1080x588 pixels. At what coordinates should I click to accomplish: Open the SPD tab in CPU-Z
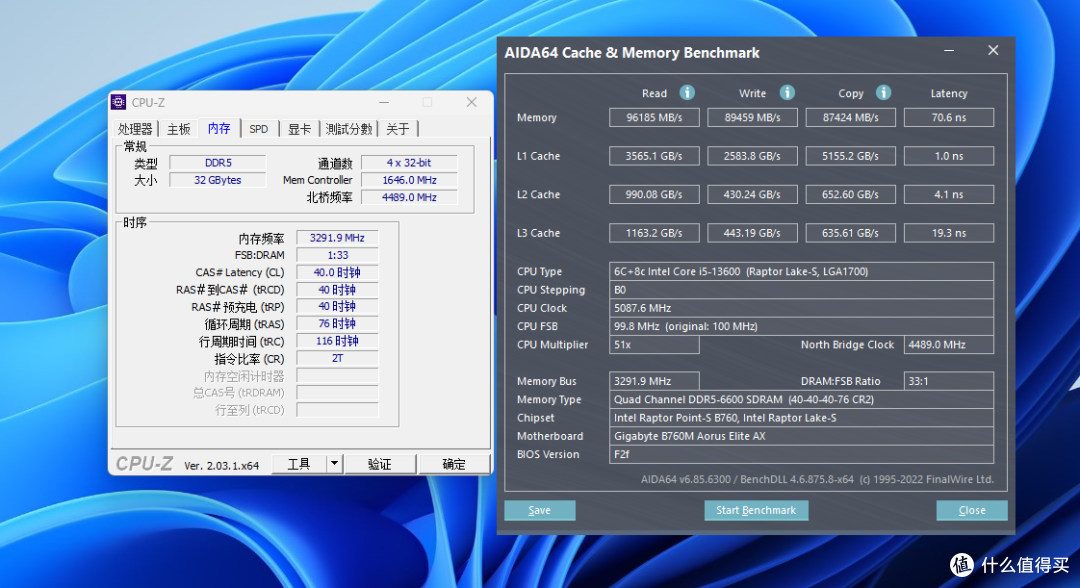259,129
